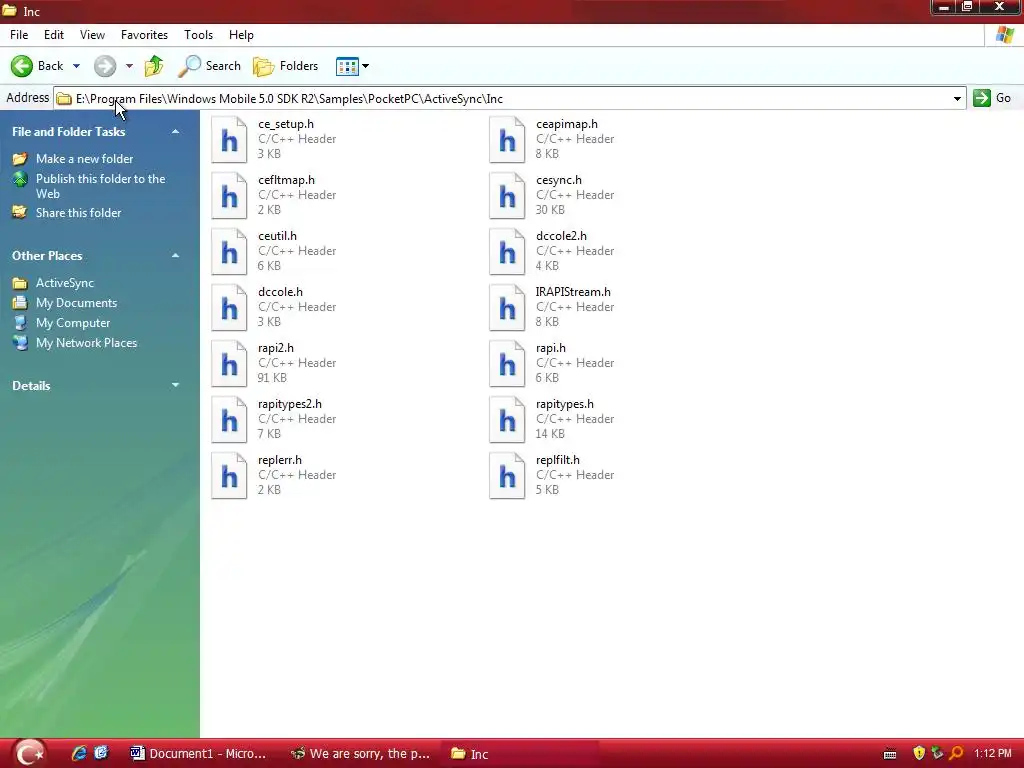Click the security shield tray icon
This screenshot has height=768, width=1024.
tap(919, 754)
